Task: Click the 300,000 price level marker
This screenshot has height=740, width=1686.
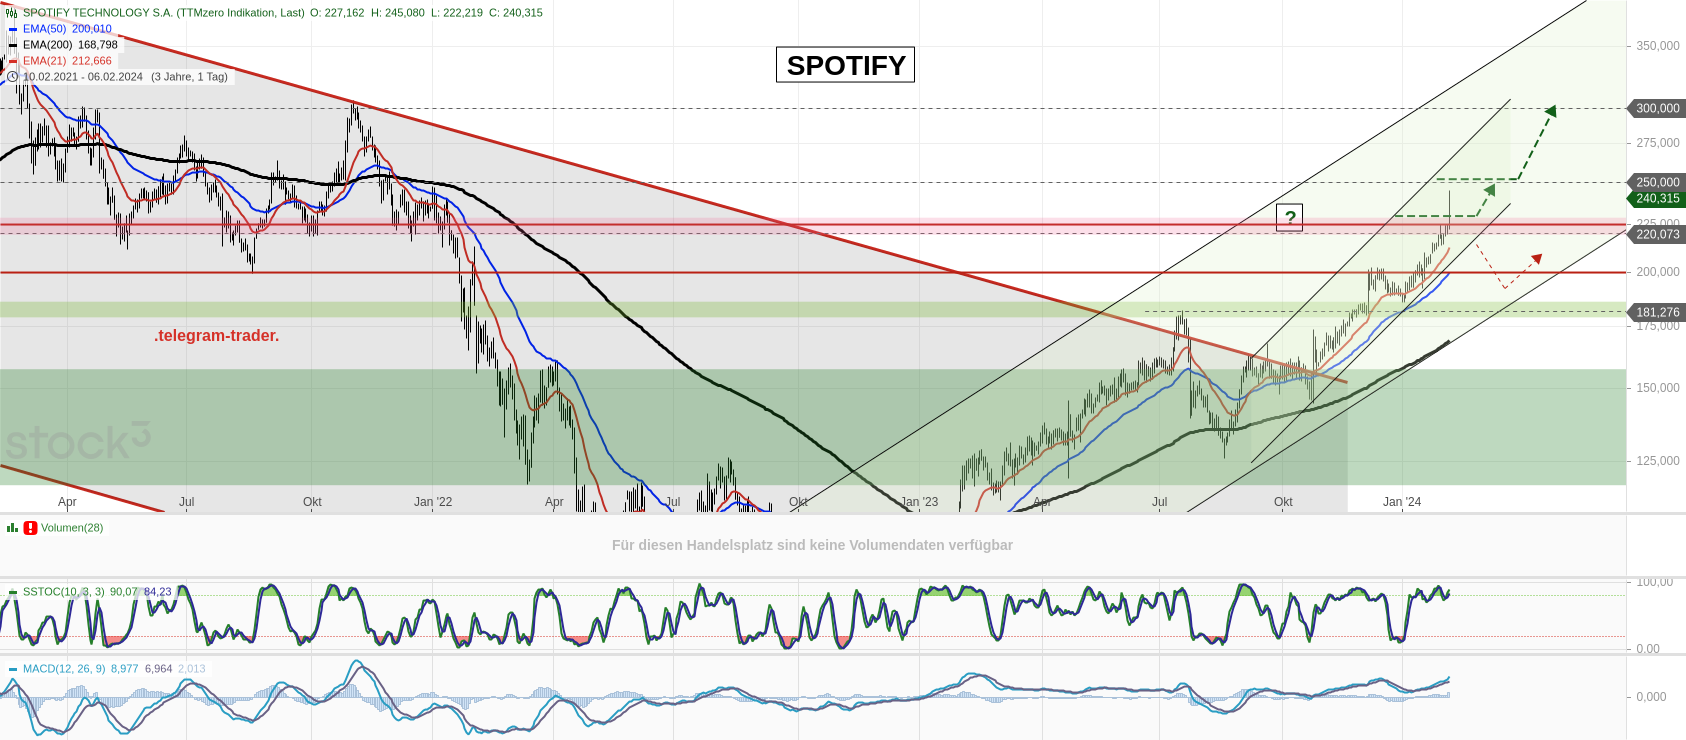Action: click(x=1657, y=108)
